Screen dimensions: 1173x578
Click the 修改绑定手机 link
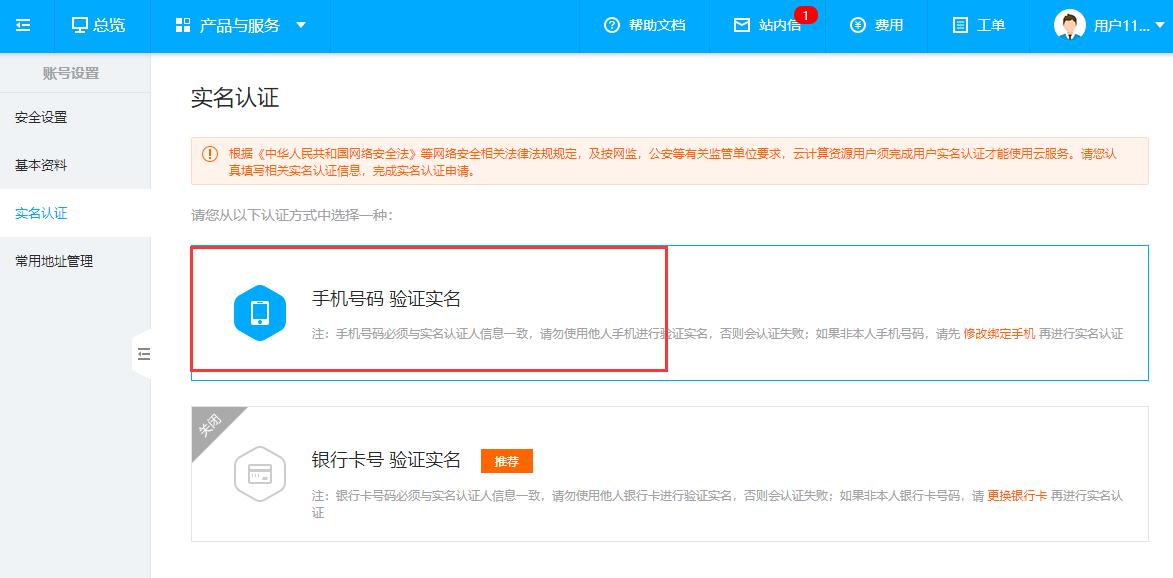[999, 333]
